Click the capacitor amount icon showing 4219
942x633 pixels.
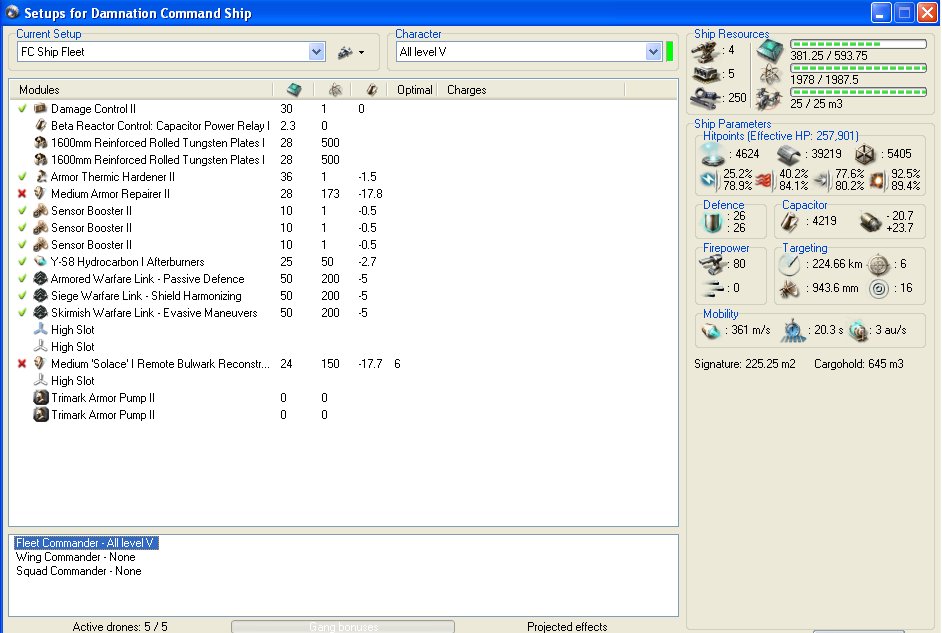[789, 222]
